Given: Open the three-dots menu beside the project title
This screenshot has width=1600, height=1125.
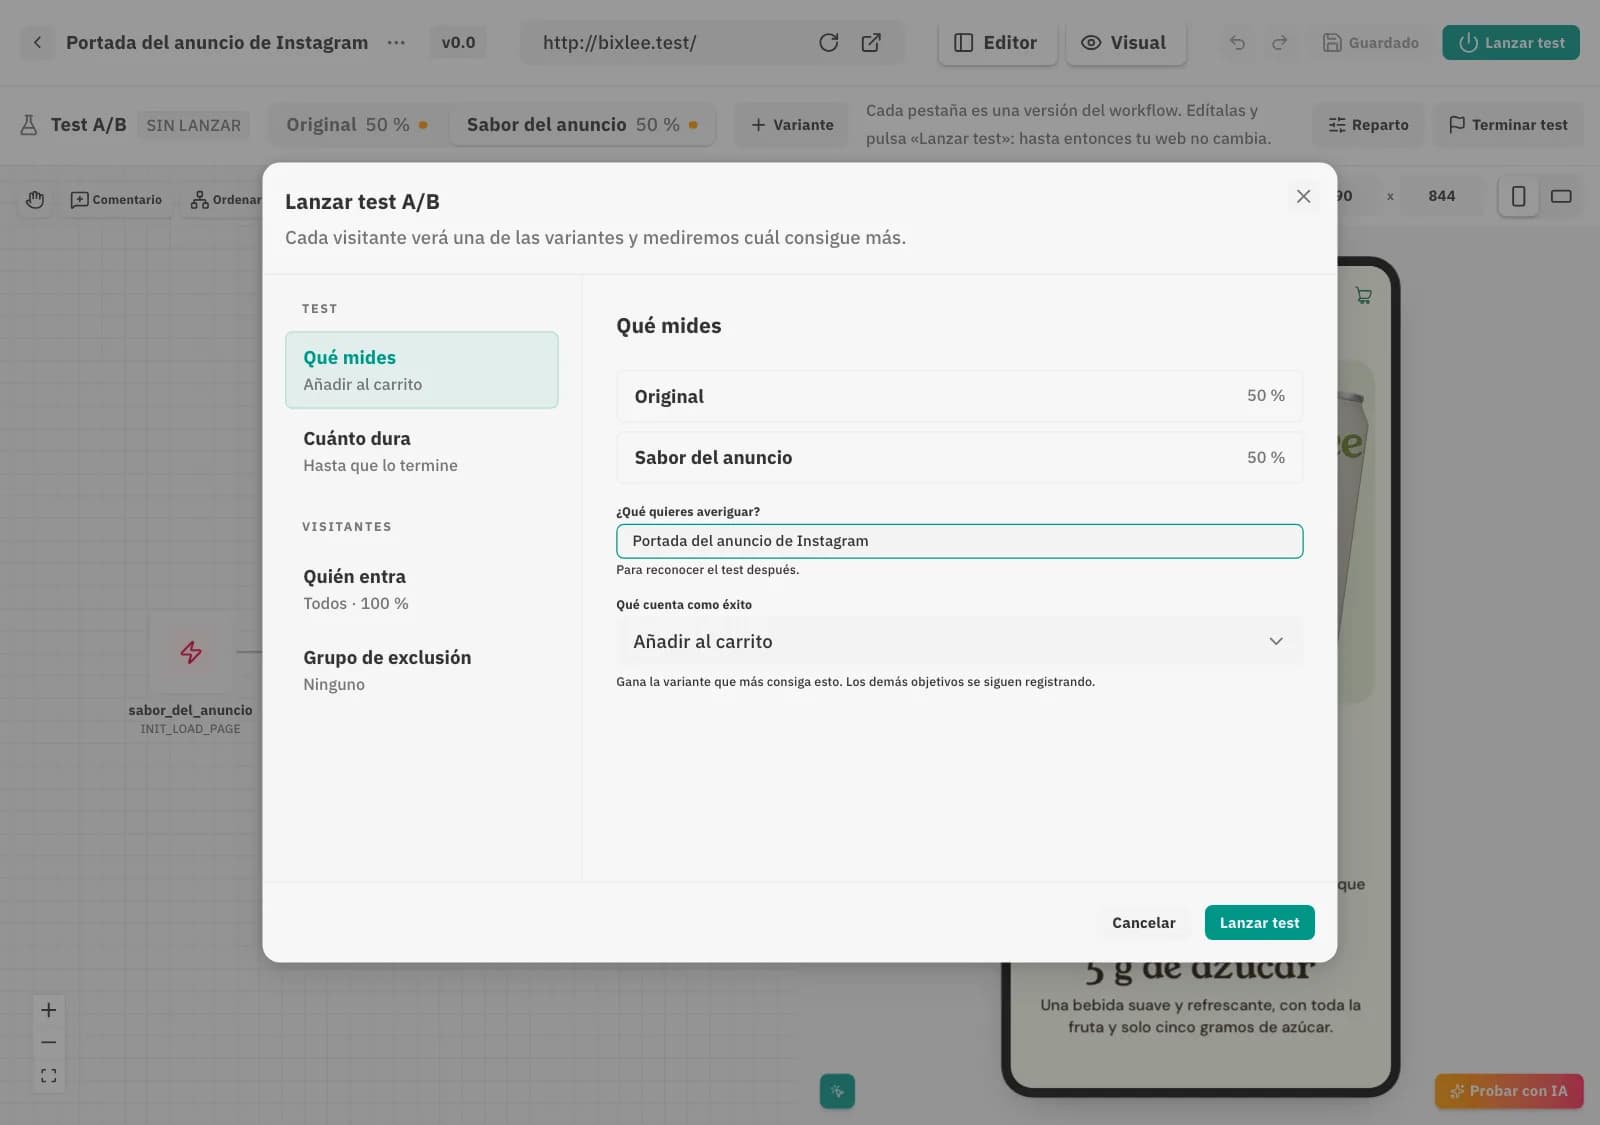Looking at the screenshot, I should pos(396,42).
